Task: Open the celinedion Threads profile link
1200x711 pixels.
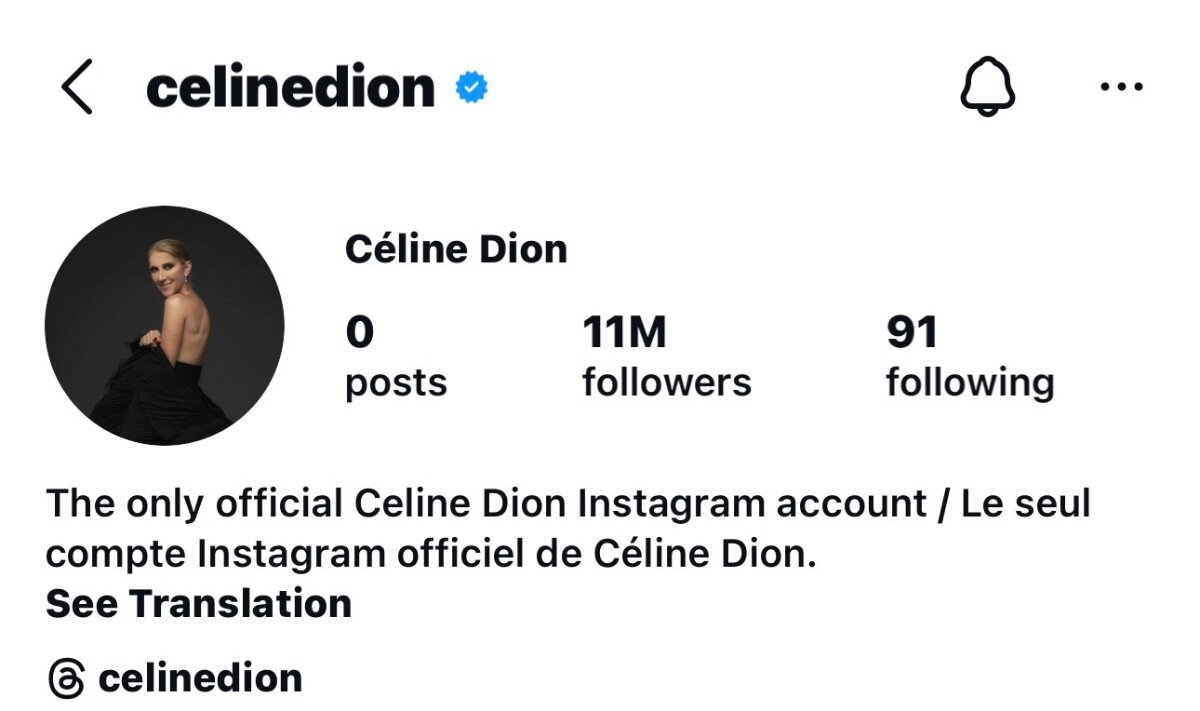Action: point(200,679)
